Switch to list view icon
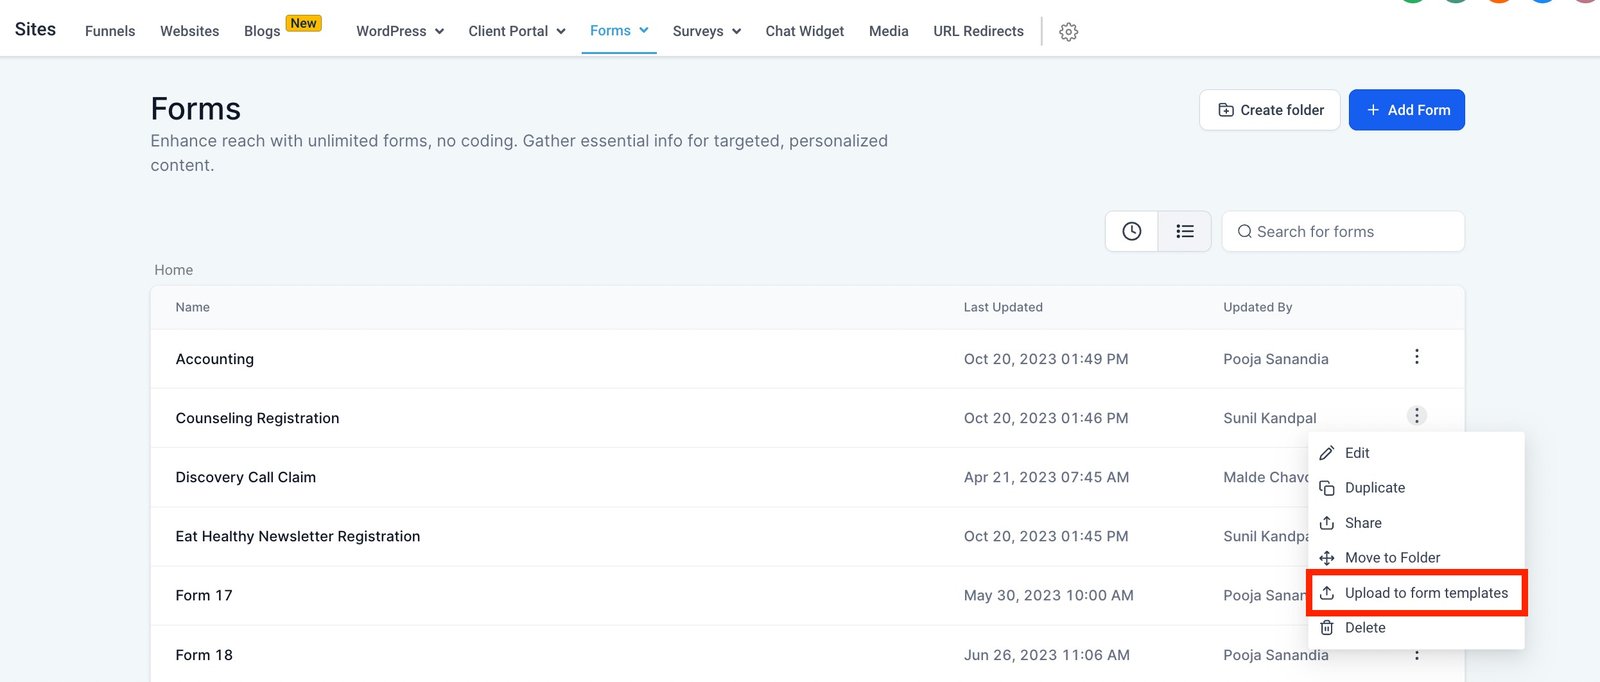This screenshot has height=682, width=1600. tap(1185, 231)
